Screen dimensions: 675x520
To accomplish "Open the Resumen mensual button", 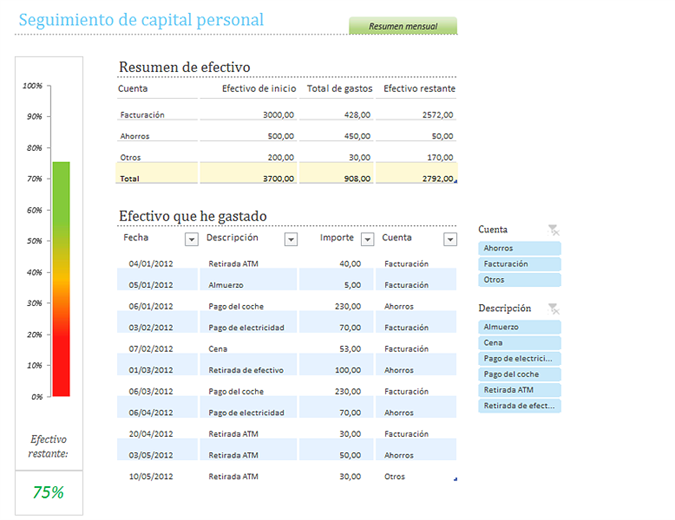I will pyautogui.click(x=403, y=26).
